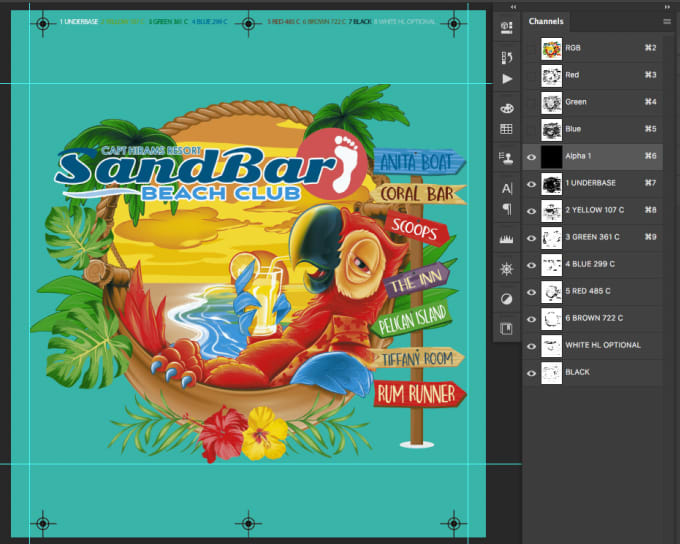Expand the icon dock with left double arrows
The height and width of the screenshot is (544, 680).
coord(513,7)
